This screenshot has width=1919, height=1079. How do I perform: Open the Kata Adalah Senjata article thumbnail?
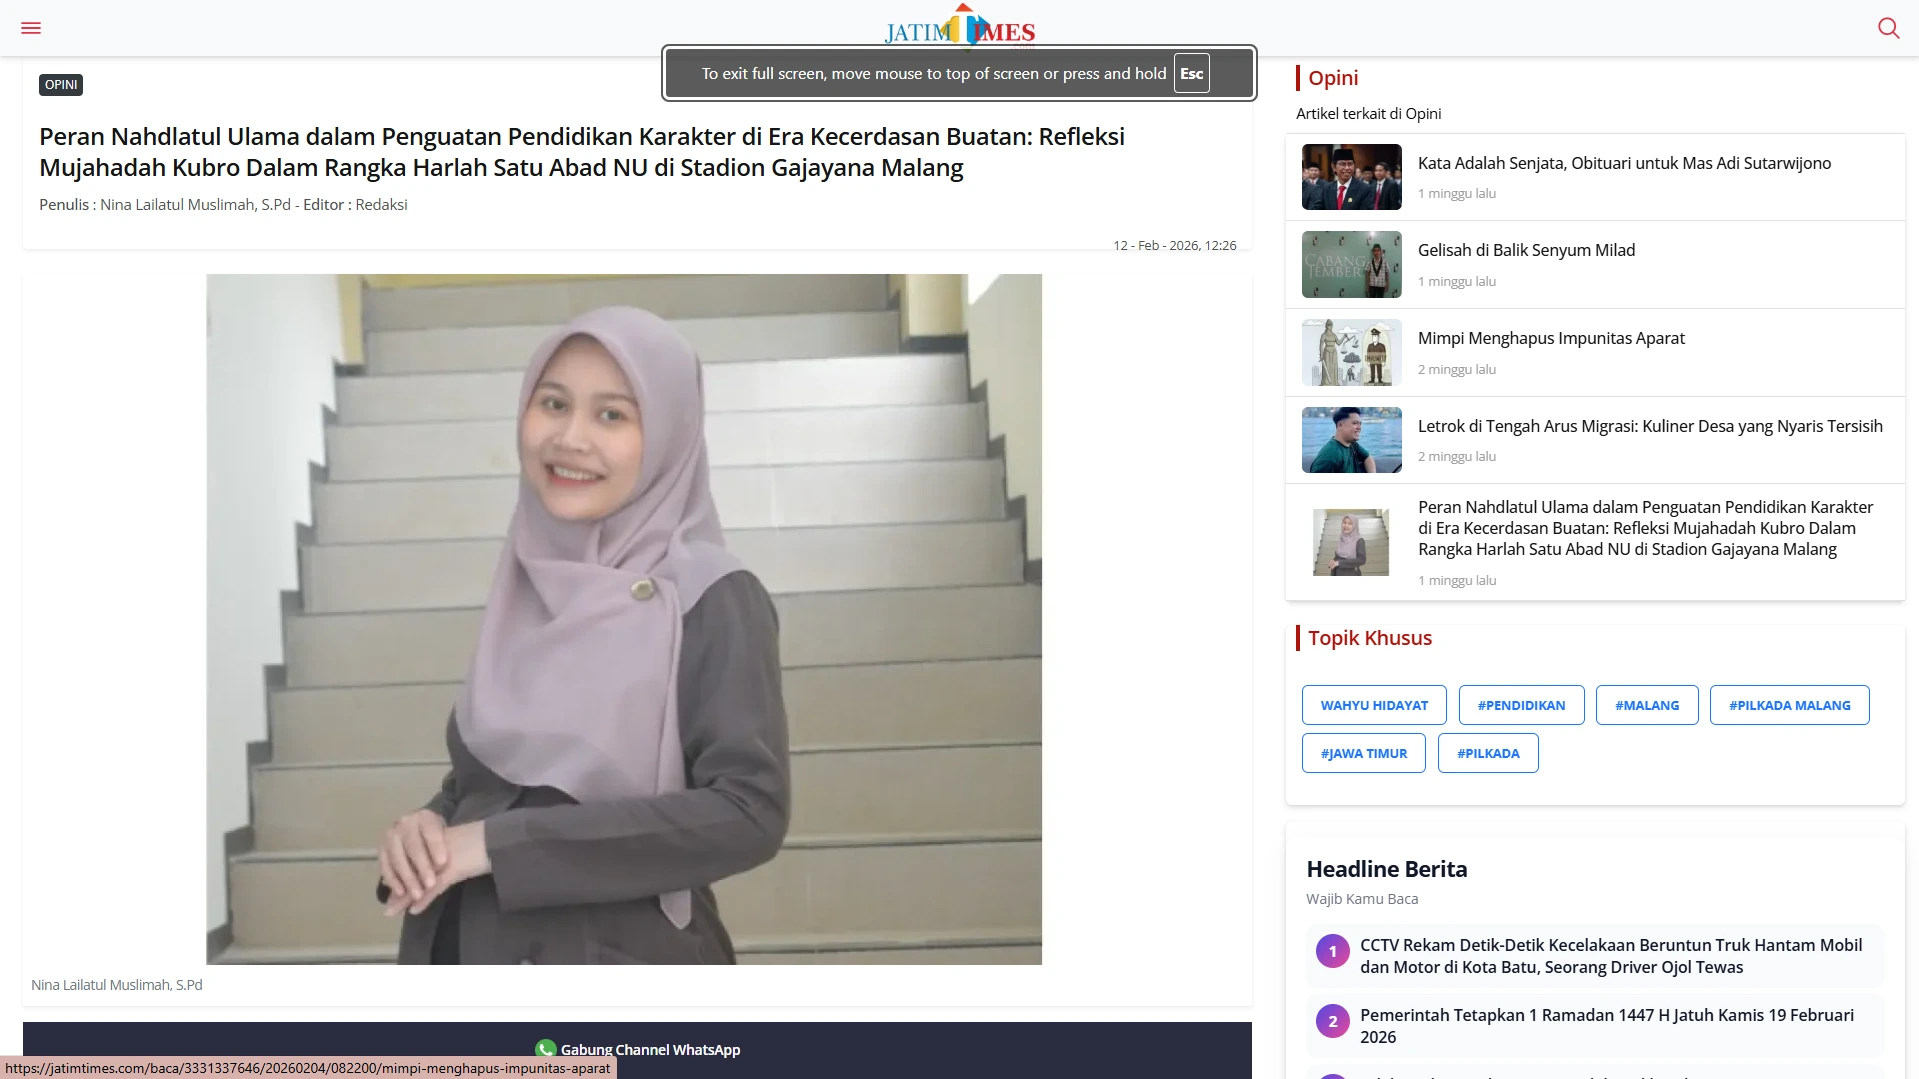point(1351,176)
